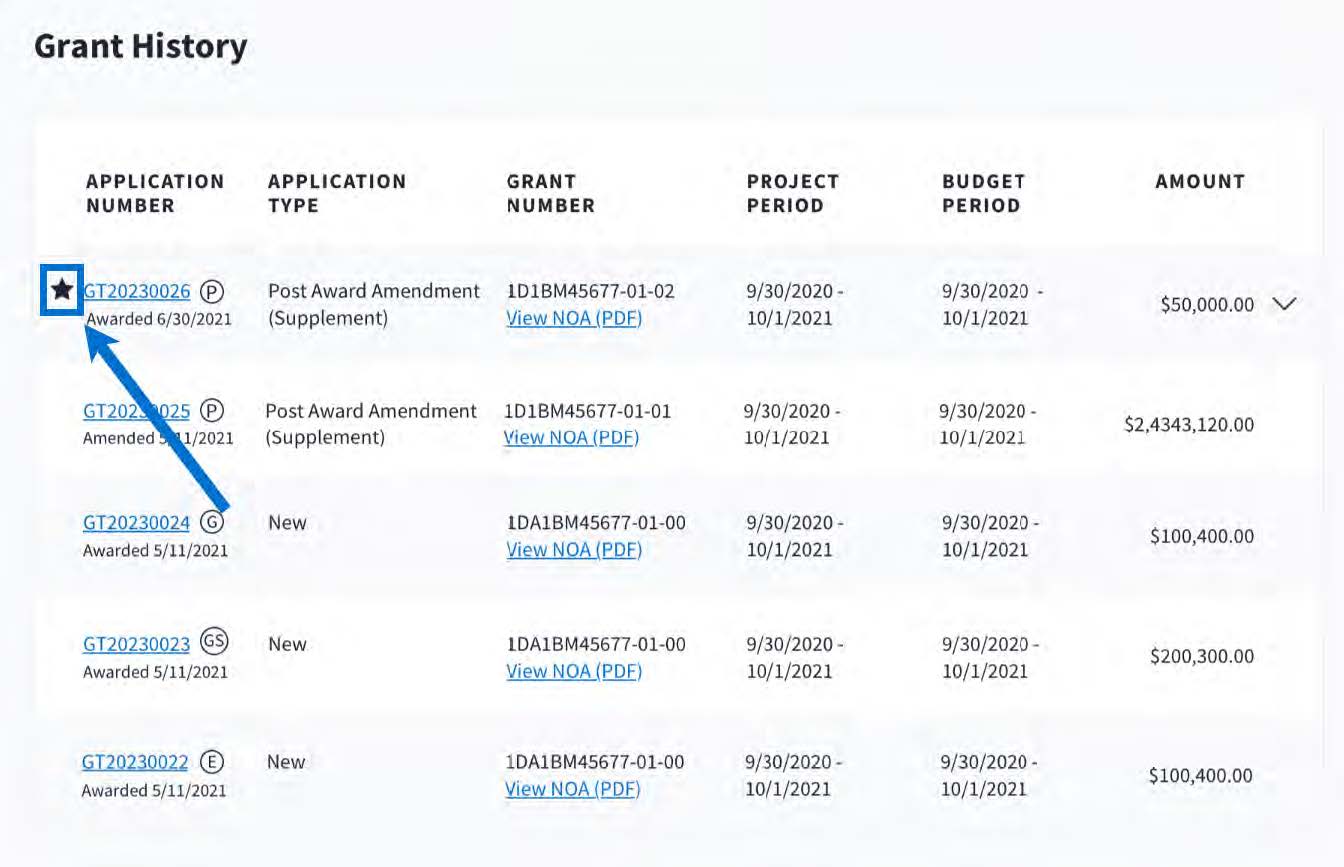Open application GT20230022 link
The width and height of the screenshot is (1344, 867).
[x=135, y=763]
